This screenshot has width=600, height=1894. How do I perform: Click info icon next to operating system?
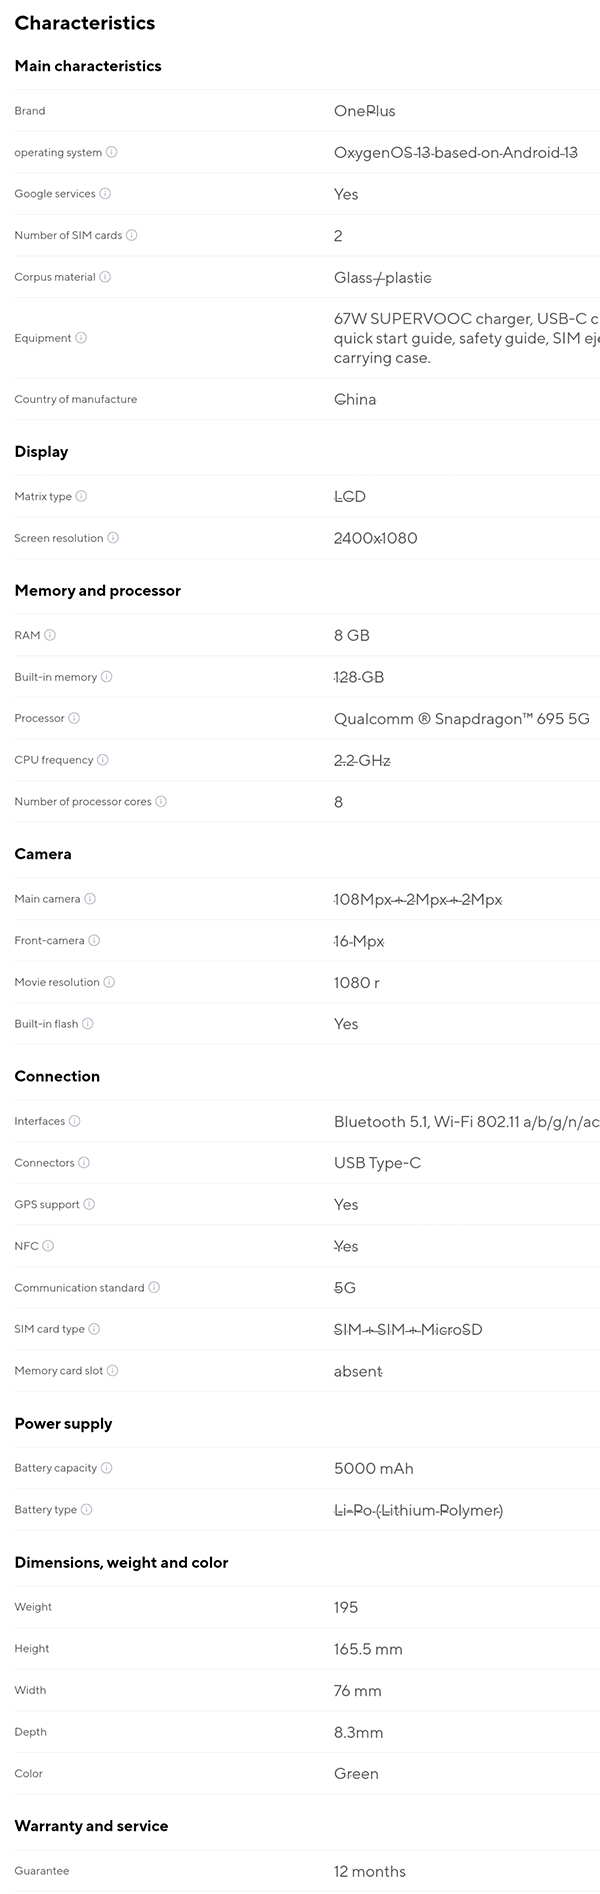pyautogui.click(x=111, y=153)
